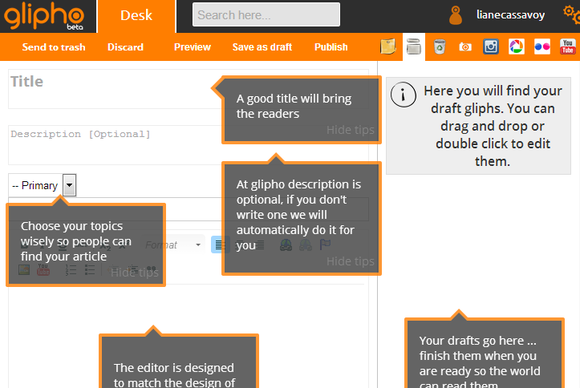Open the lianecassavoy profile link
Image resolution: width=580 pixels, height=388 pixels.
(x=510, y=15)
